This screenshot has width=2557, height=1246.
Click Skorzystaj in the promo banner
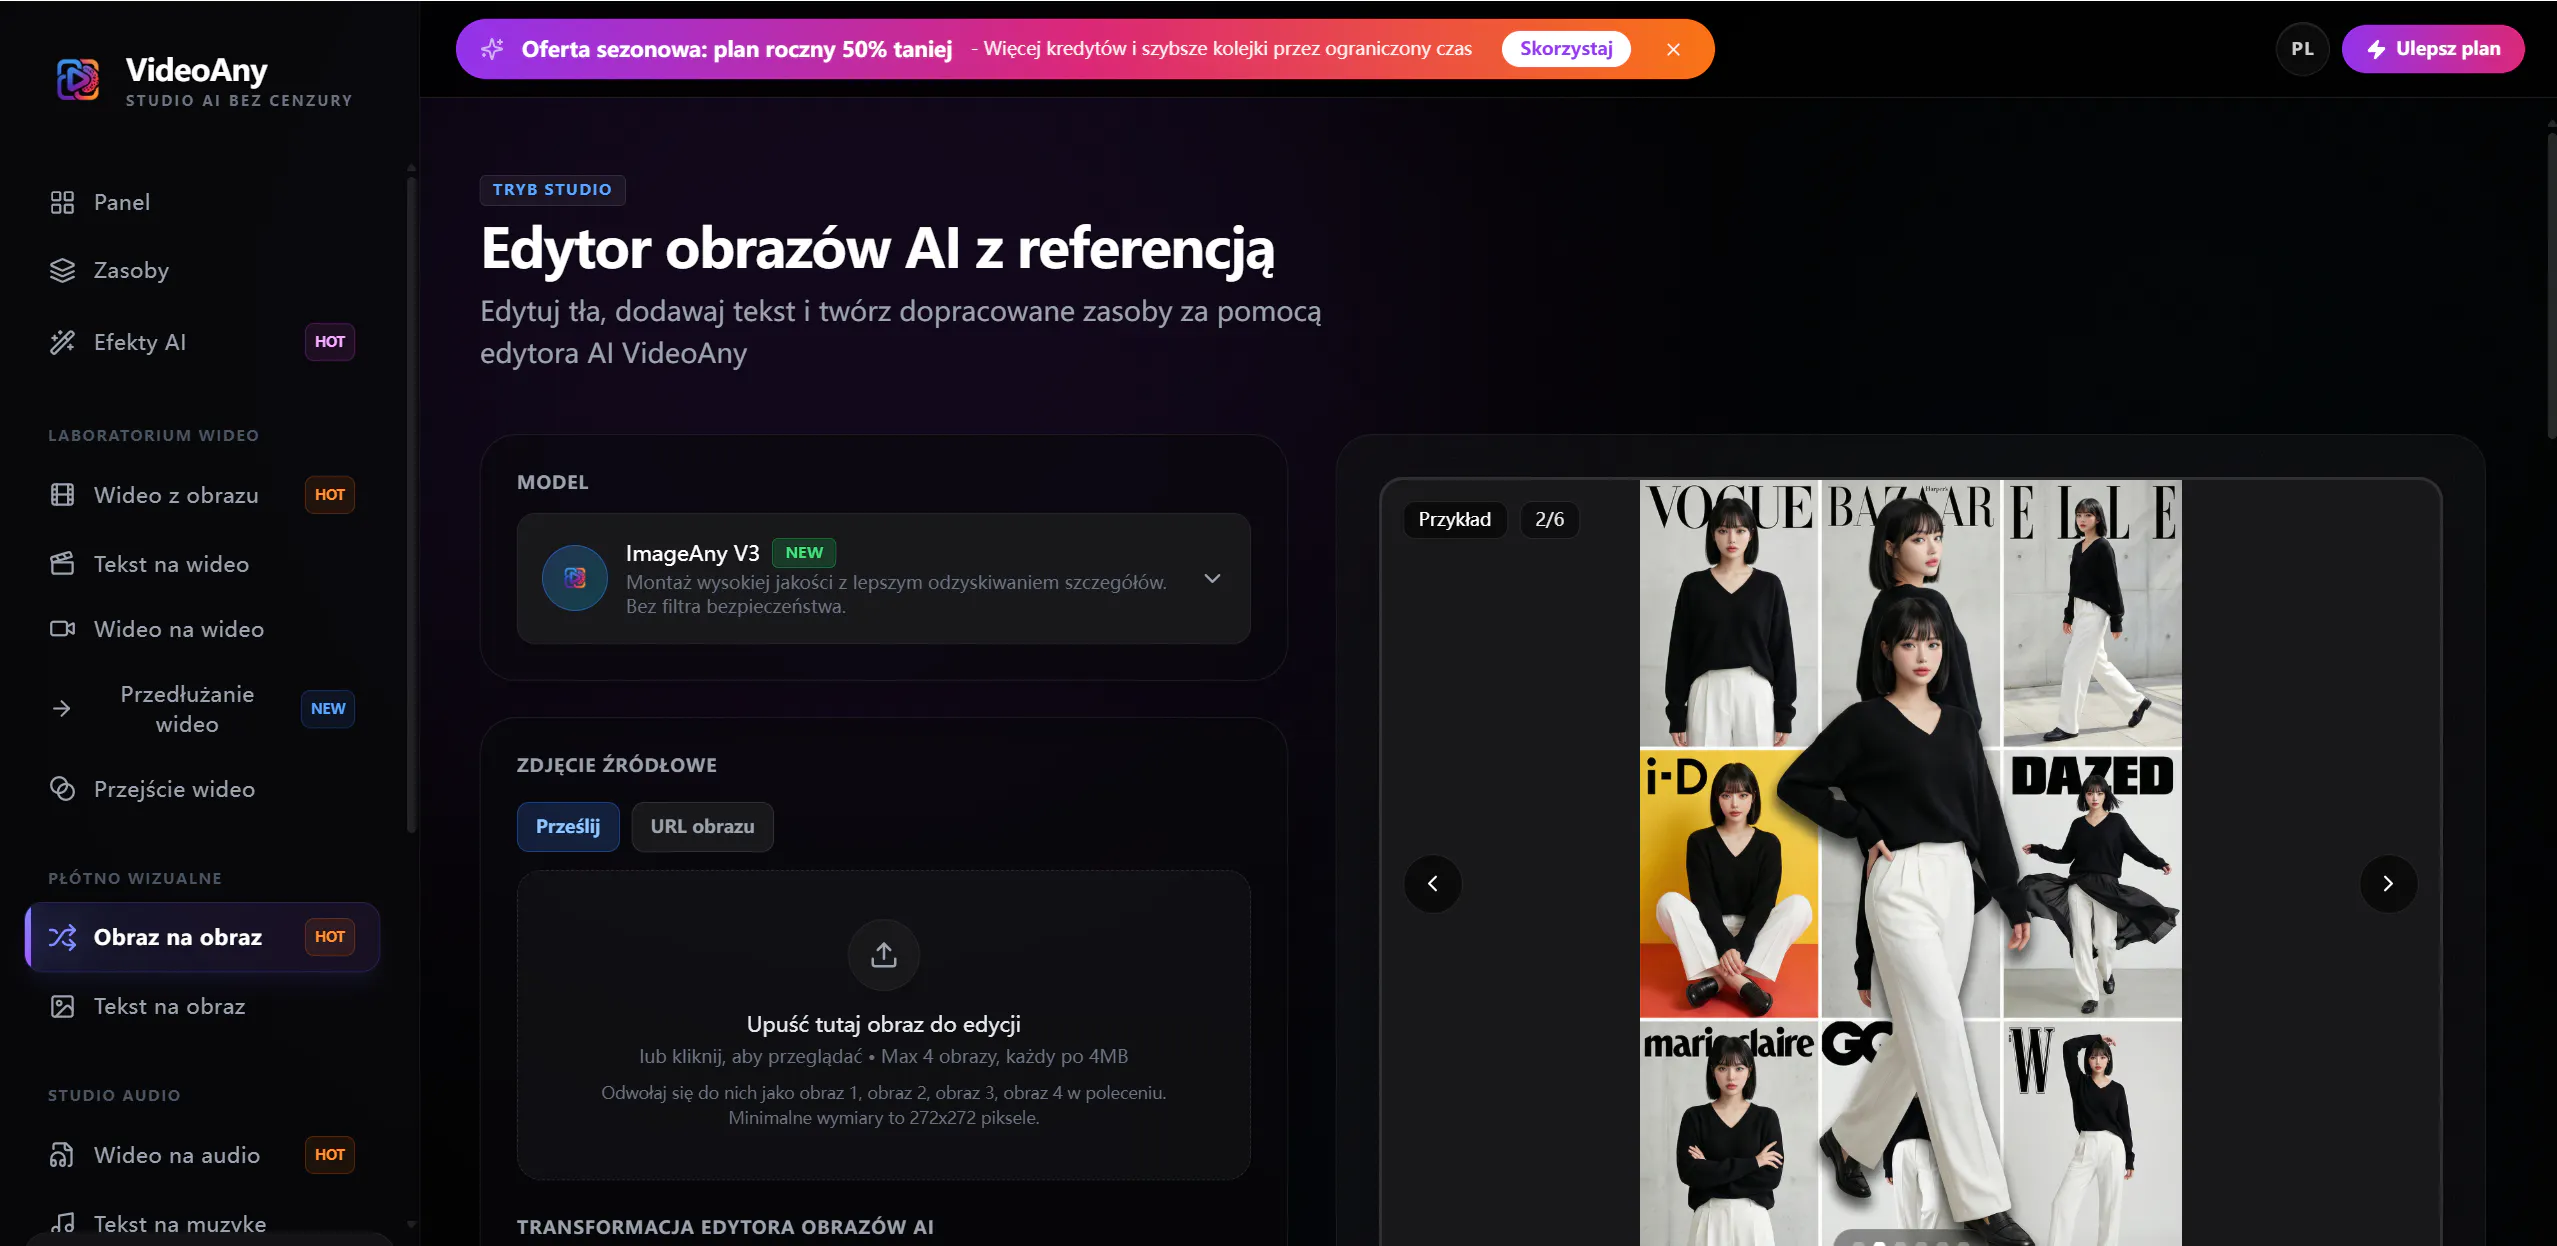(x=1566, y=49)
